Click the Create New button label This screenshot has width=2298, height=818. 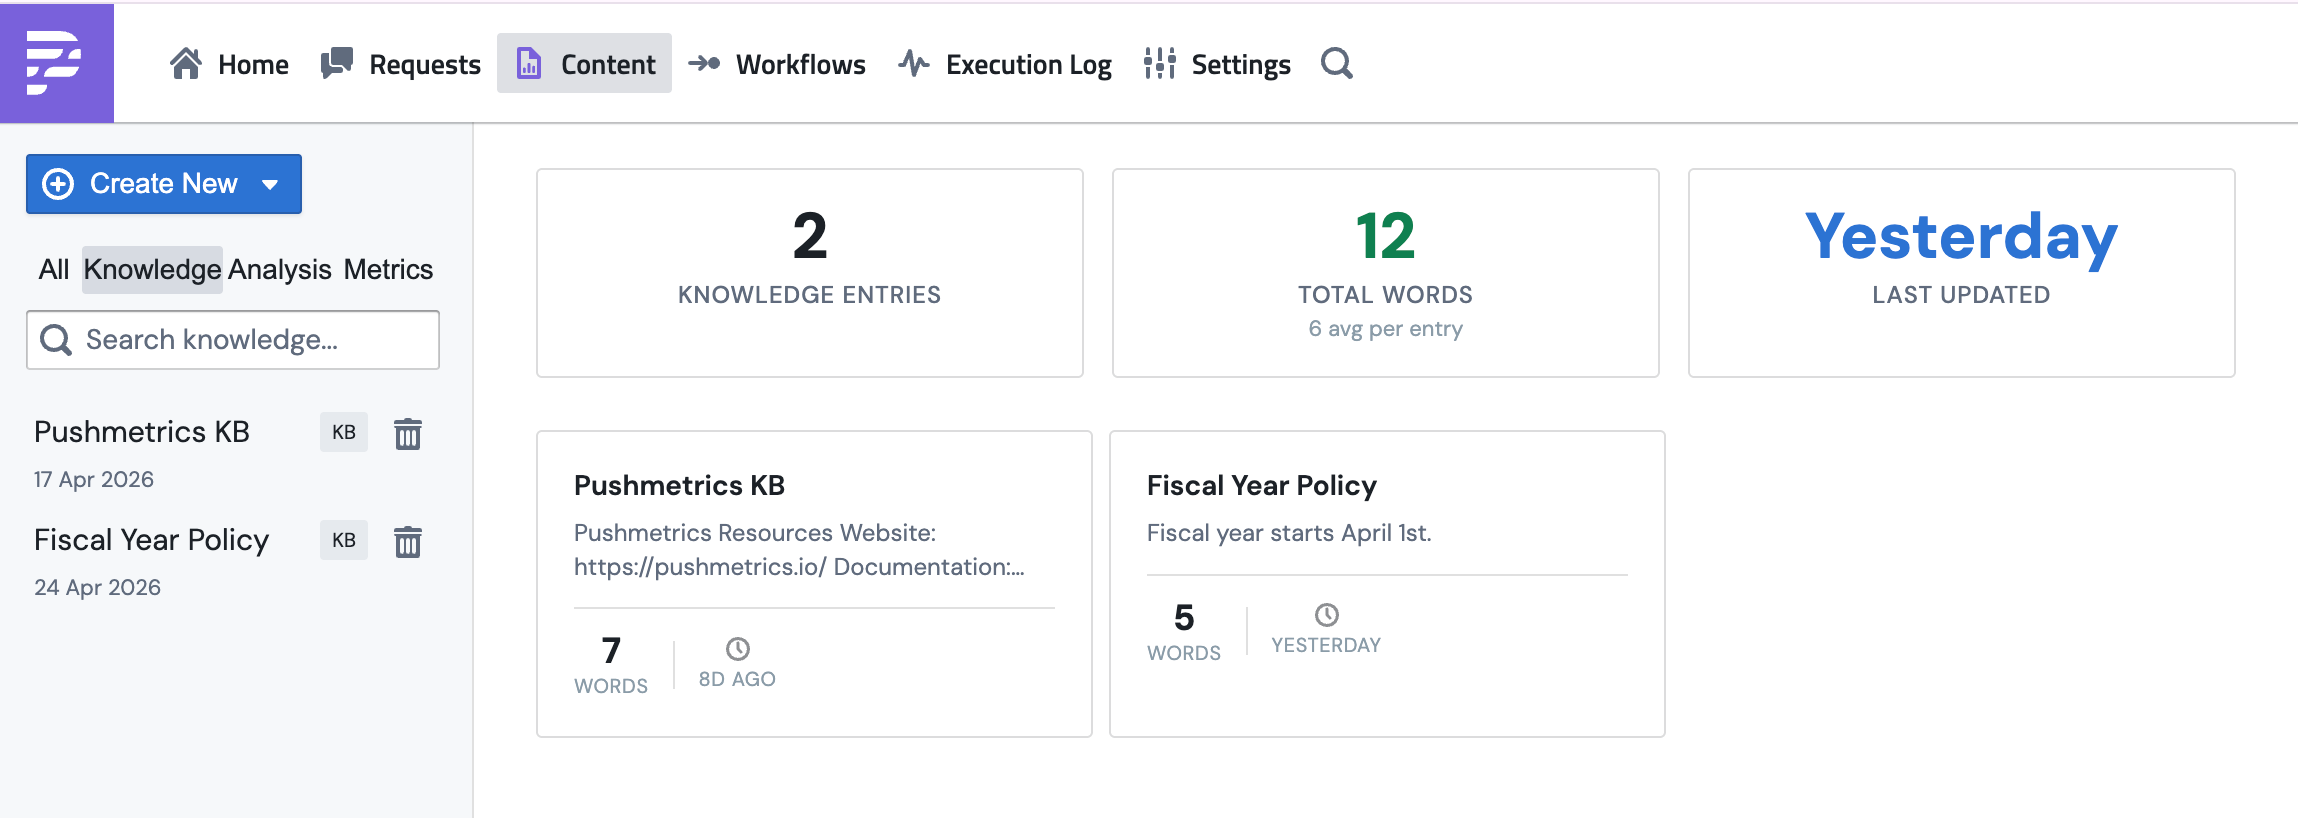coord(164,184)
